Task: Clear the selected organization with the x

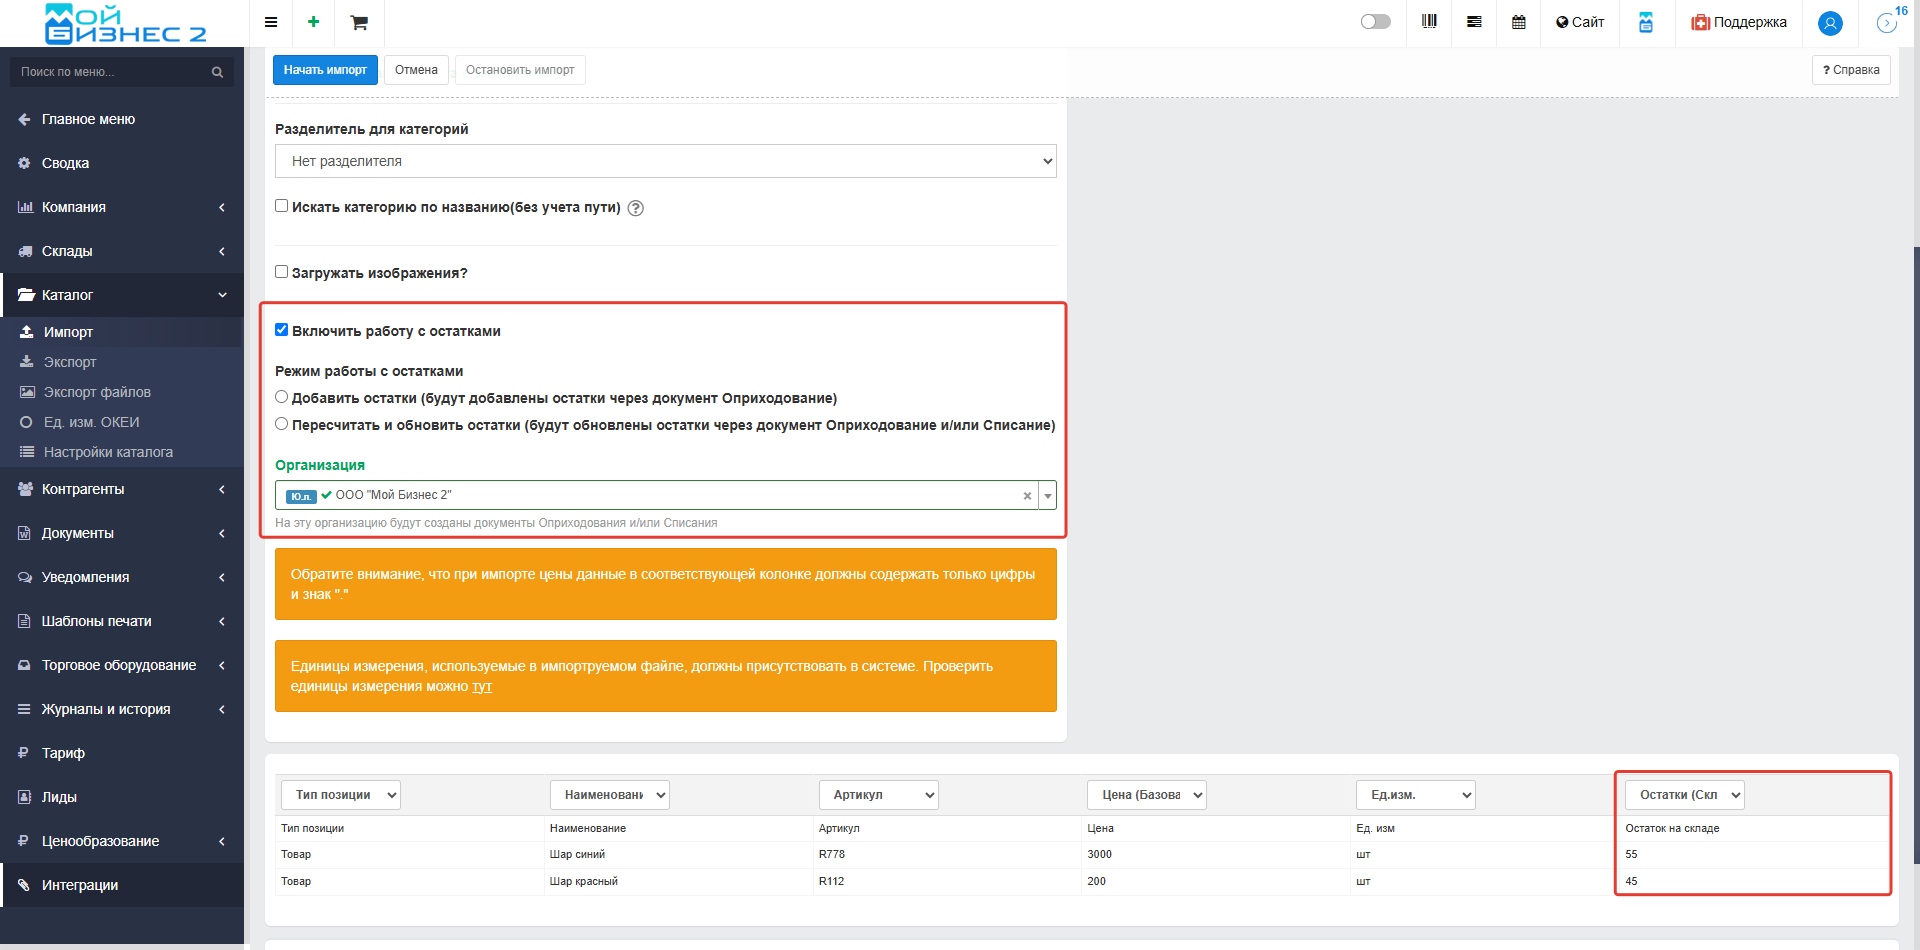Action: coord(1027,496)
